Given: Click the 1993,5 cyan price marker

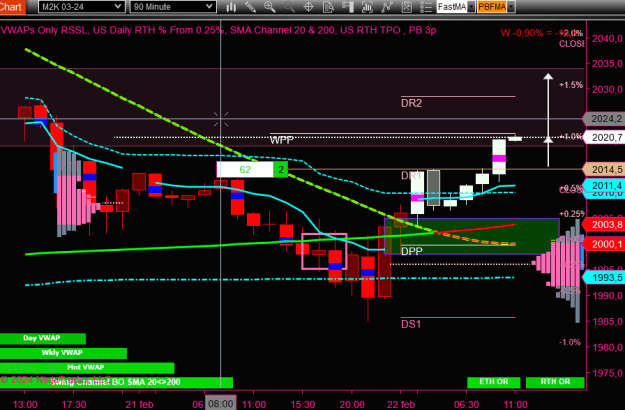Looking at the screenshot, I should [604, 277].
